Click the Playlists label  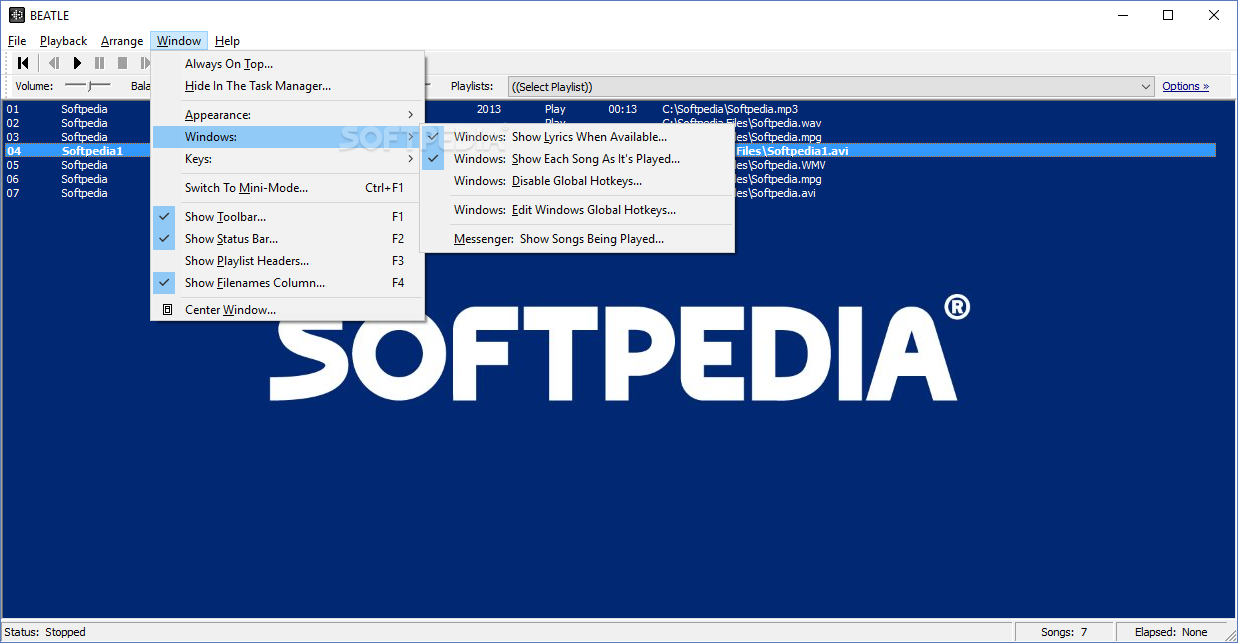[472, 87]
